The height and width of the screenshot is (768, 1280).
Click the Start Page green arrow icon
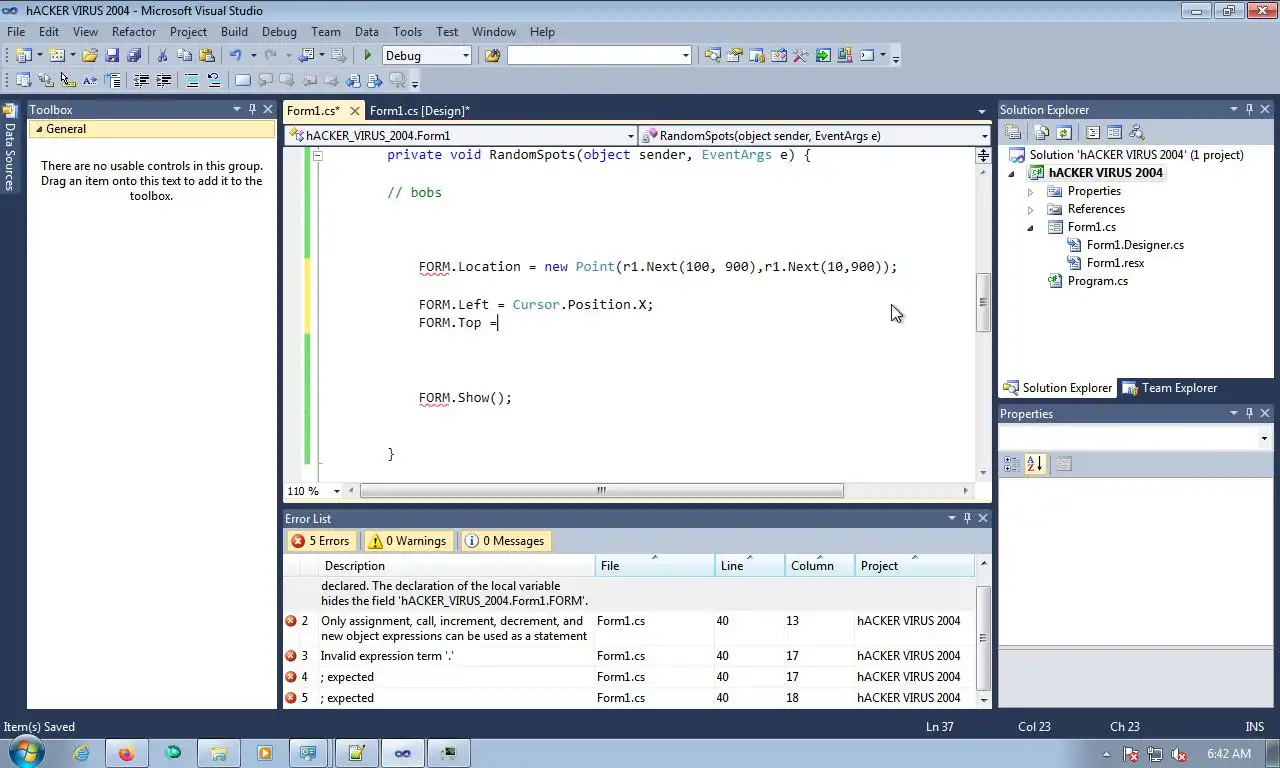click(822, 56)
